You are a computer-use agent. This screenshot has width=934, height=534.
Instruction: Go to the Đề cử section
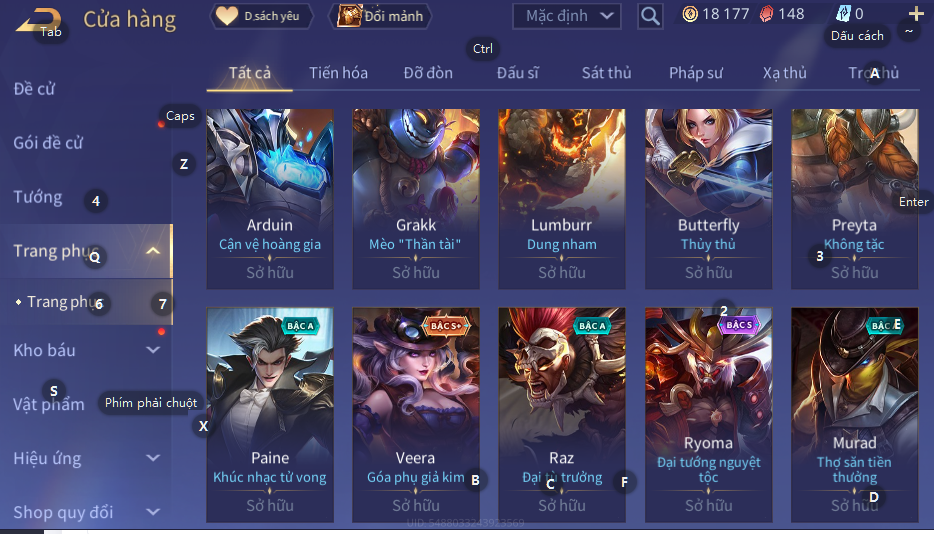[x=34, y=89]
